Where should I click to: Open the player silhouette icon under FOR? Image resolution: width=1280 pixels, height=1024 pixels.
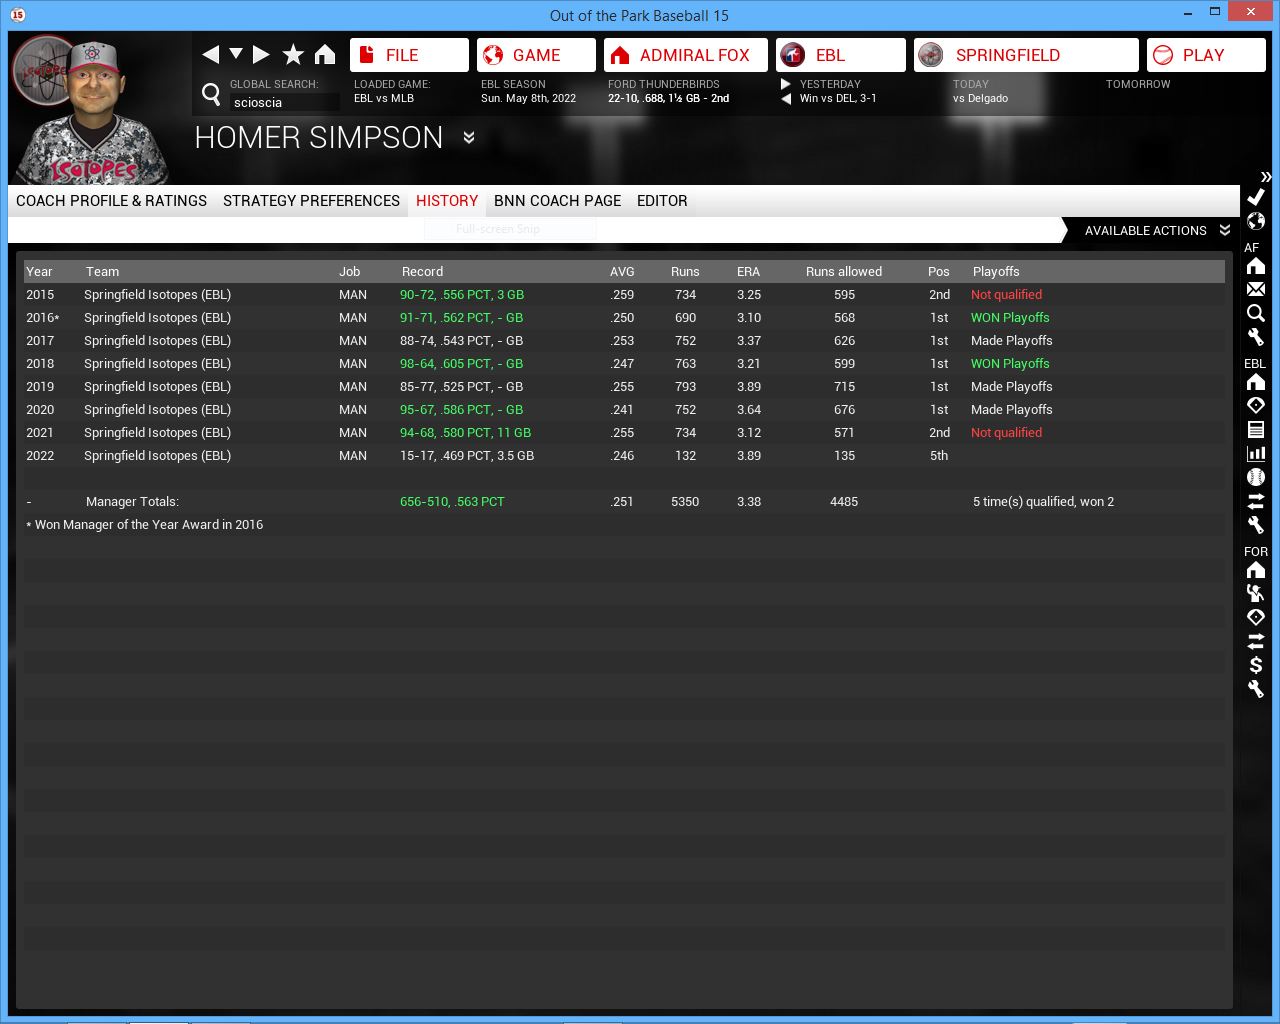(x=1256, y=593)
